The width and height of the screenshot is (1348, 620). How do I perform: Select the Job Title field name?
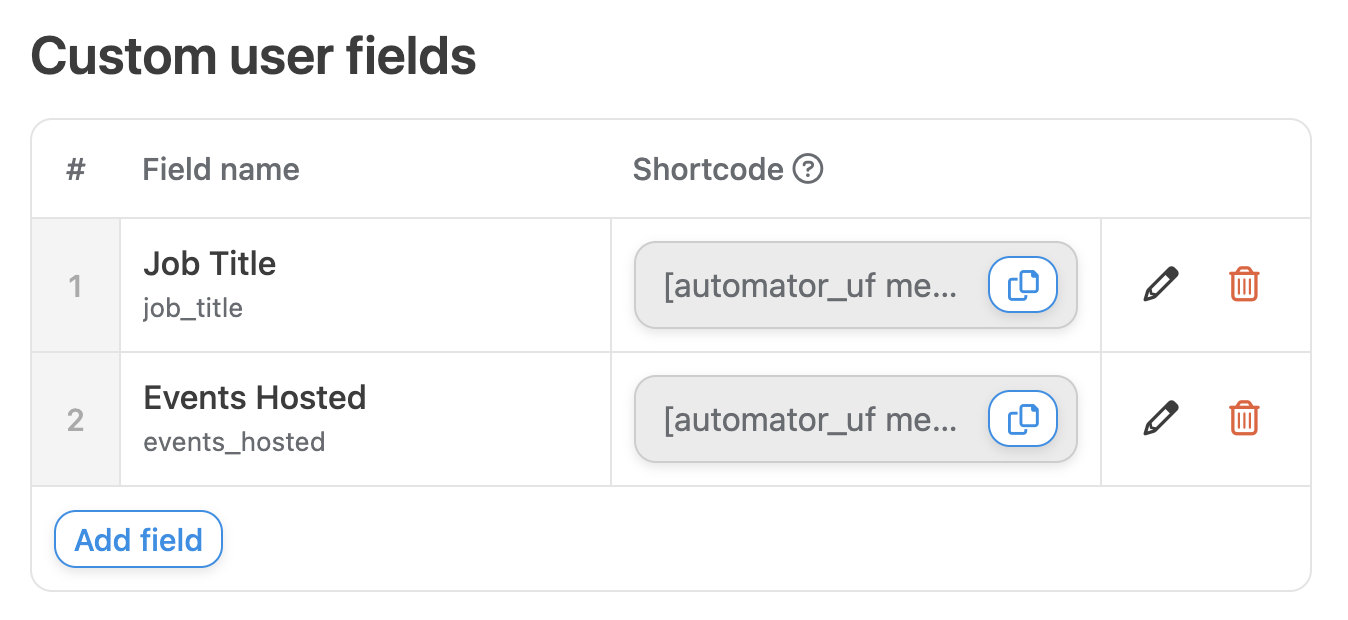click(209, 264)
